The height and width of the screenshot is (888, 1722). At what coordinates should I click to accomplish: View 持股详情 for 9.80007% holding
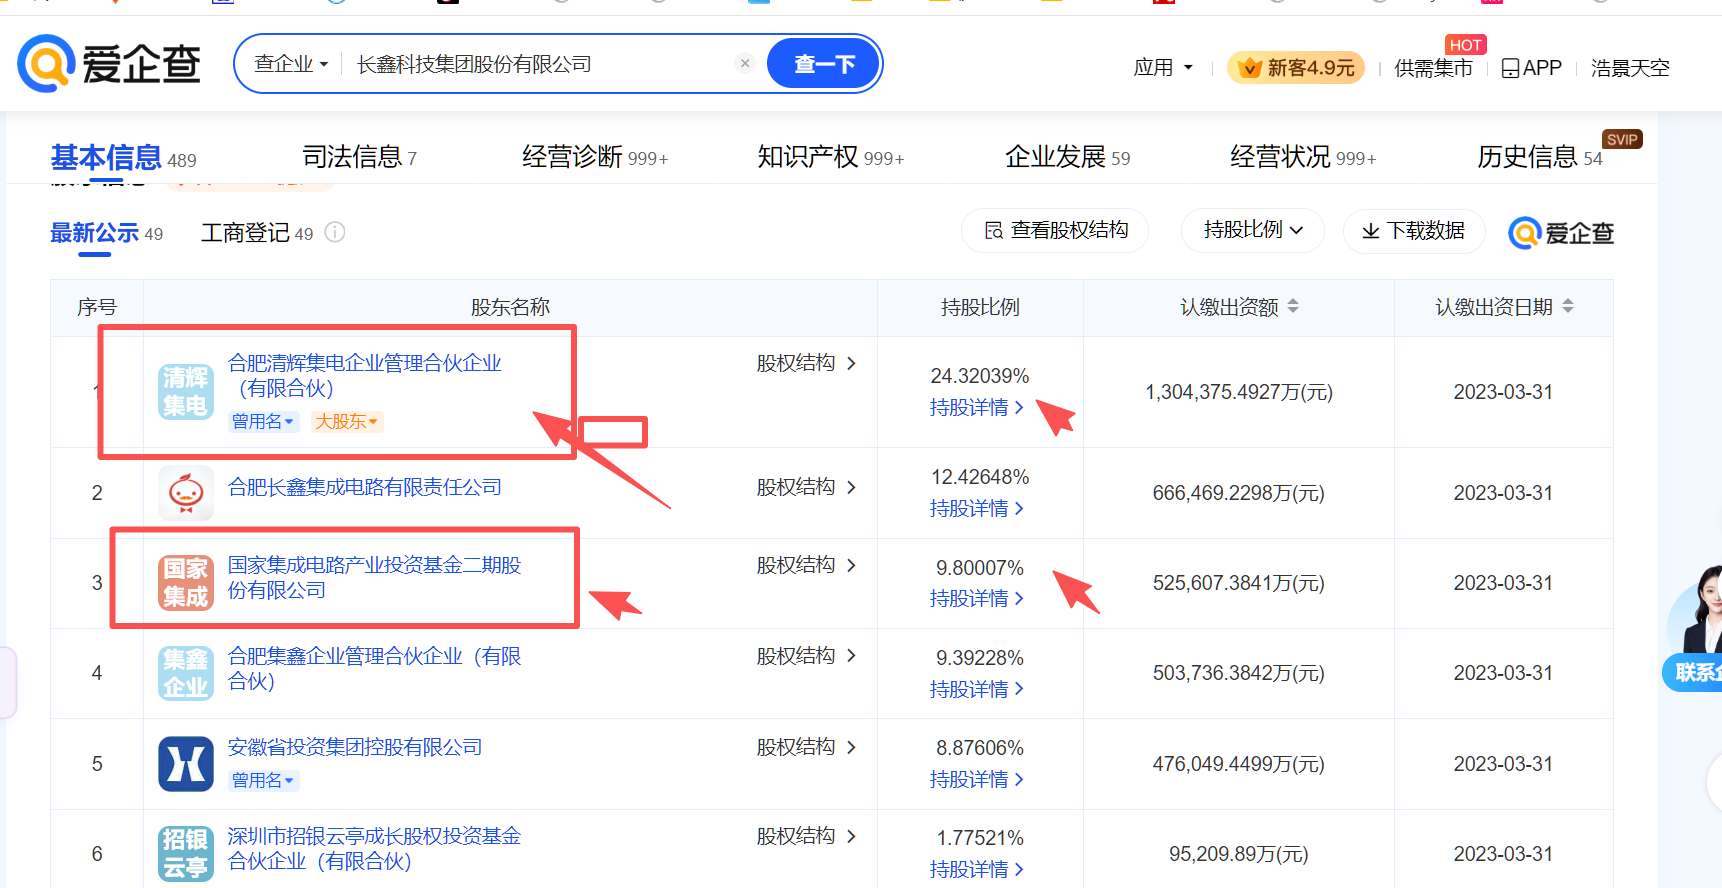tap(977, 598)
